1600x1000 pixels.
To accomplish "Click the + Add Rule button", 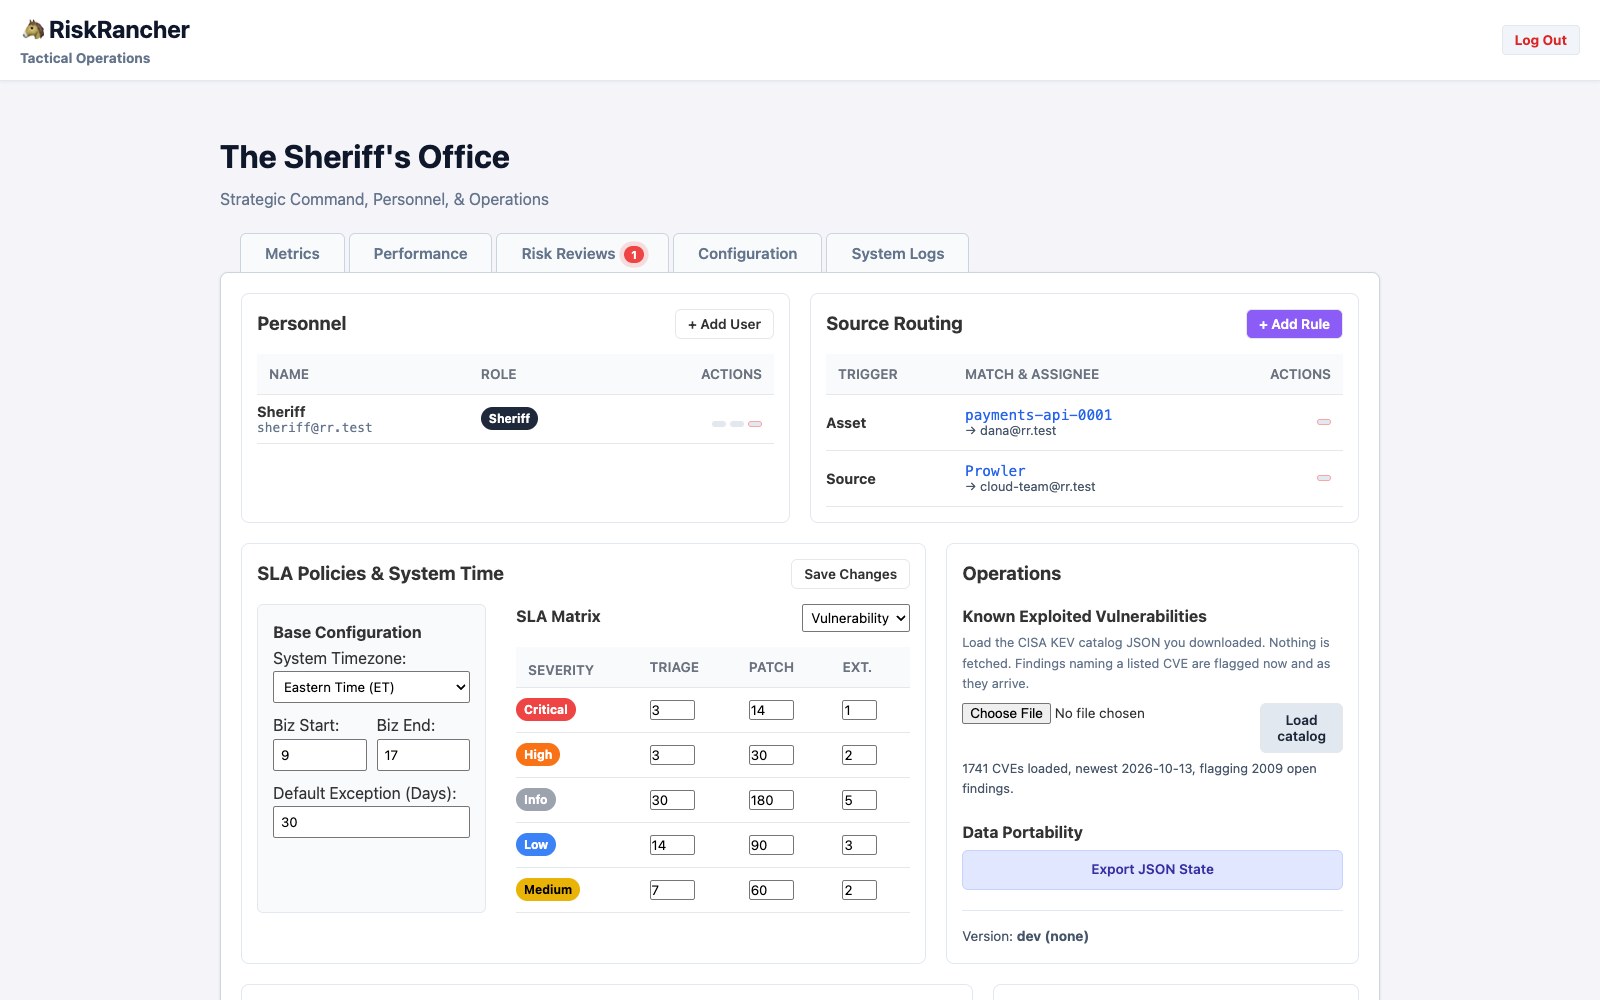I will 1294,324.
